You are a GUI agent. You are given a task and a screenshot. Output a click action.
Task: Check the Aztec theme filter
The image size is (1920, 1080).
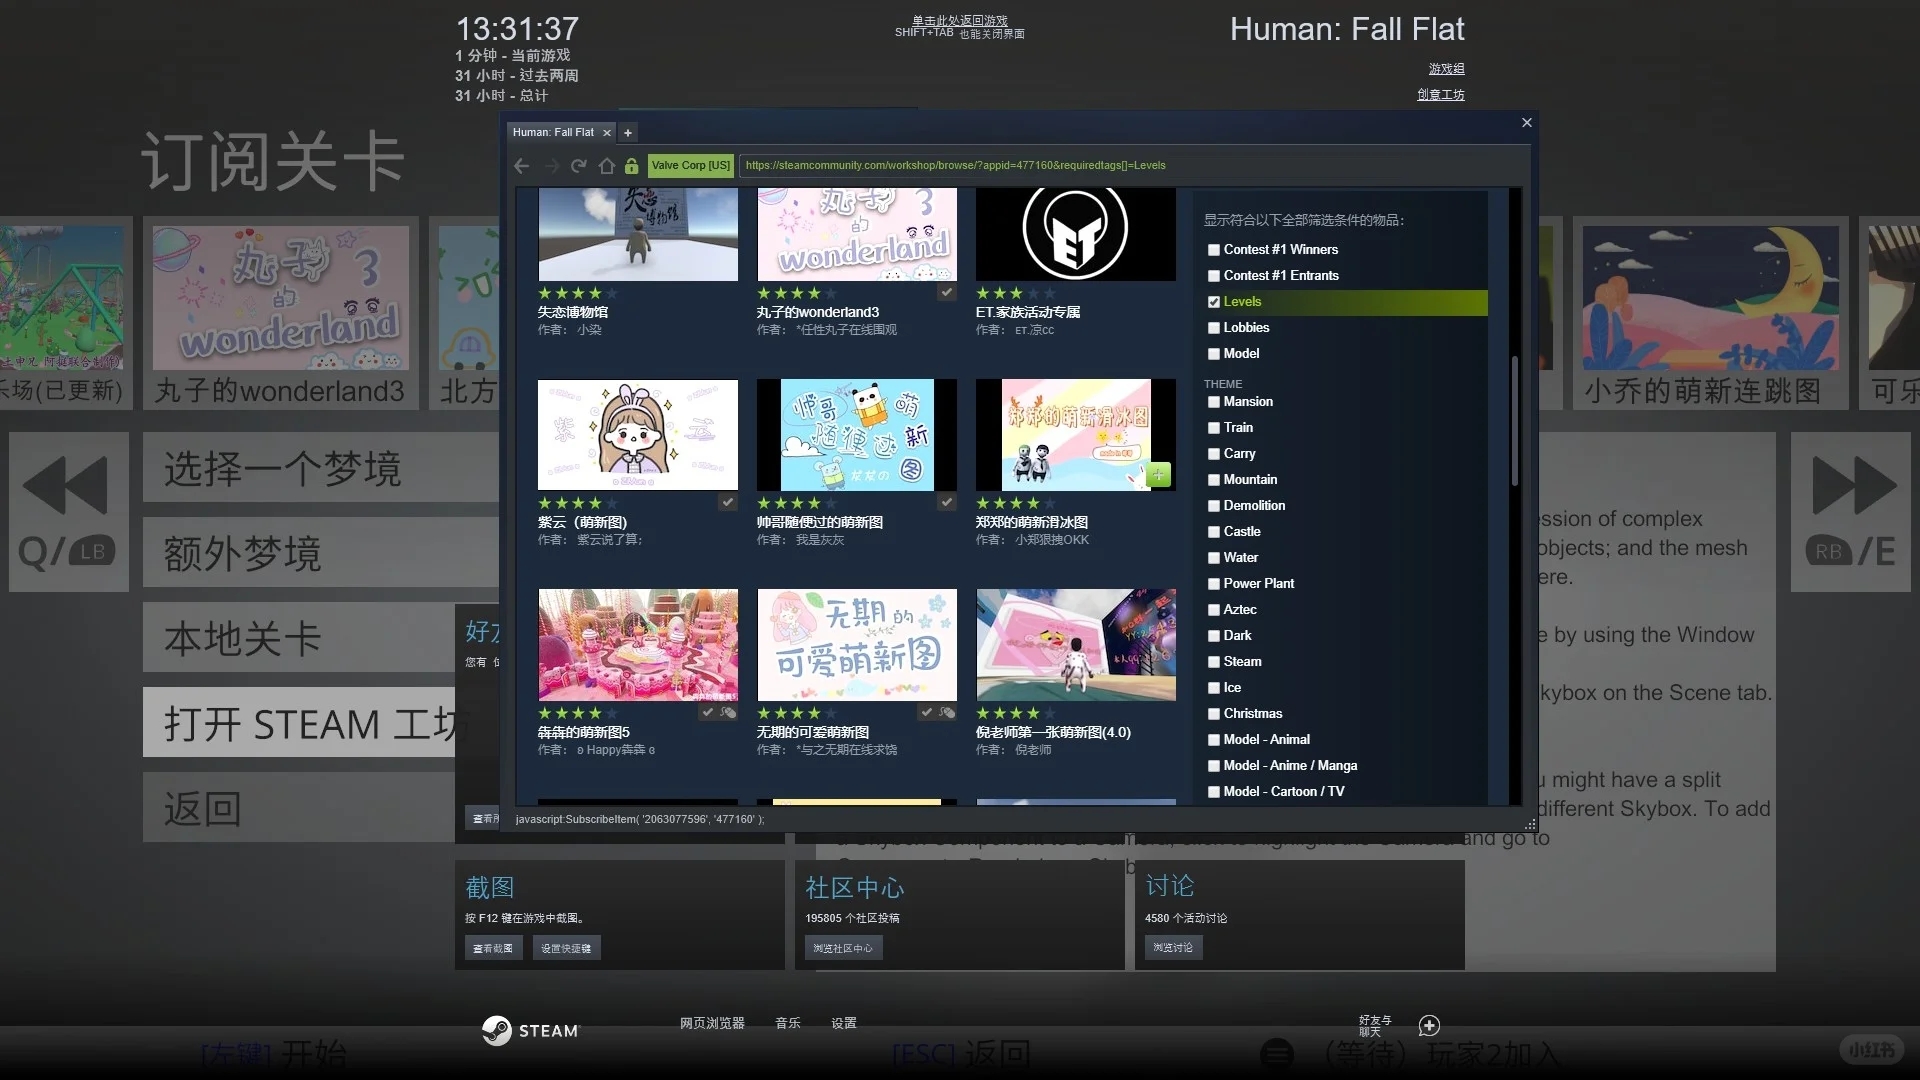pyautogui.click(x=1214, y=610)
